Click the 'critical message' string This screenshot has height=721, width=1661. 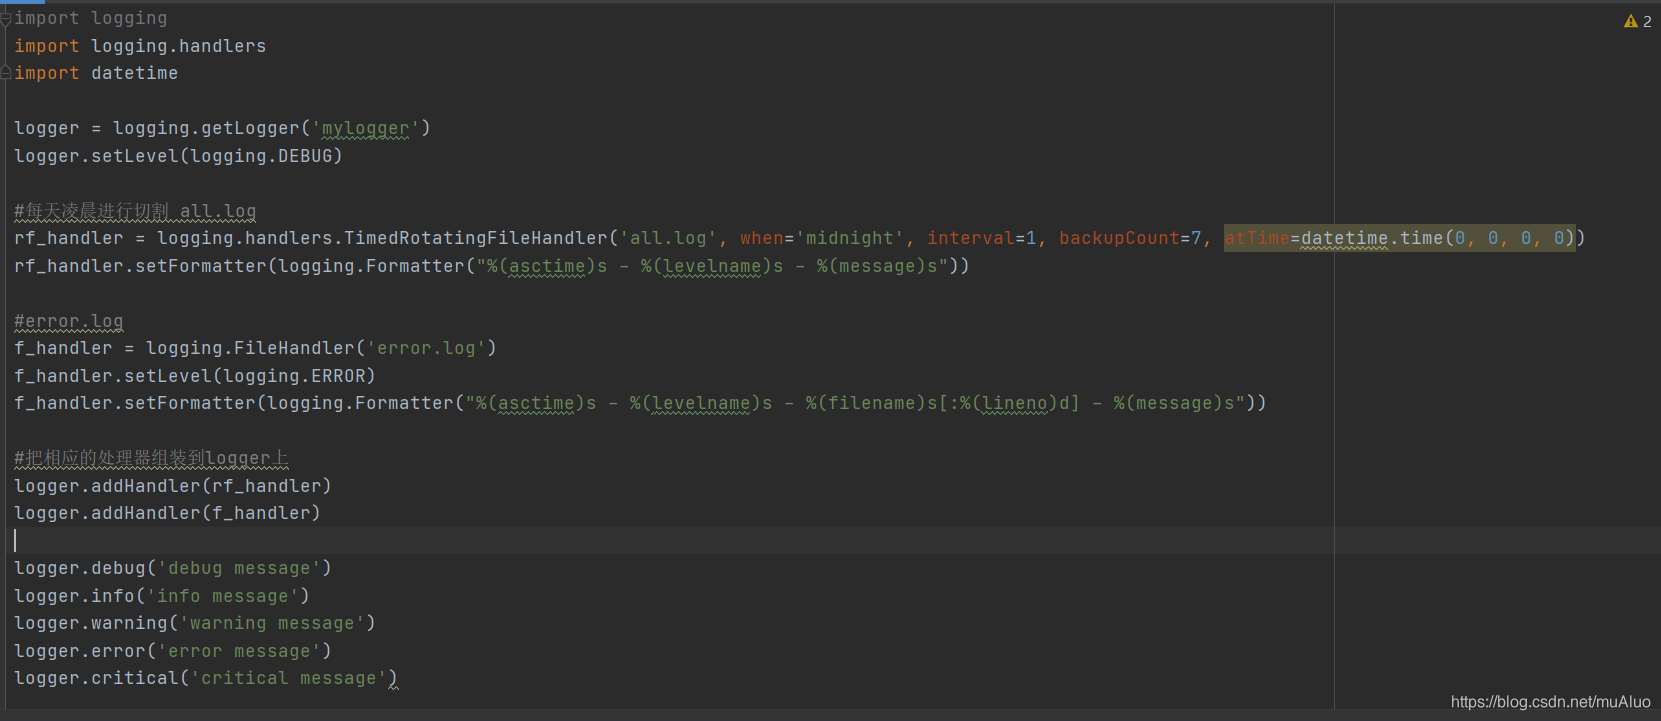[x=289, y=678]
